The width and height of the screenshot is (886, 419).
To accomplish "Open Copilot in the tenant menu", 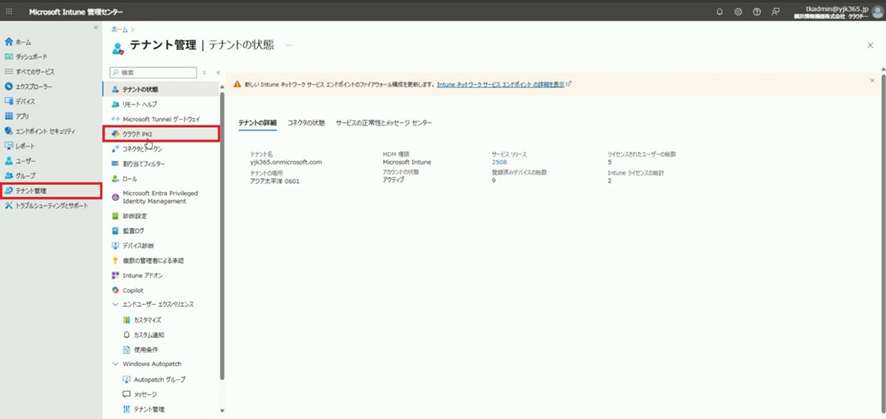I will (132, 289).
